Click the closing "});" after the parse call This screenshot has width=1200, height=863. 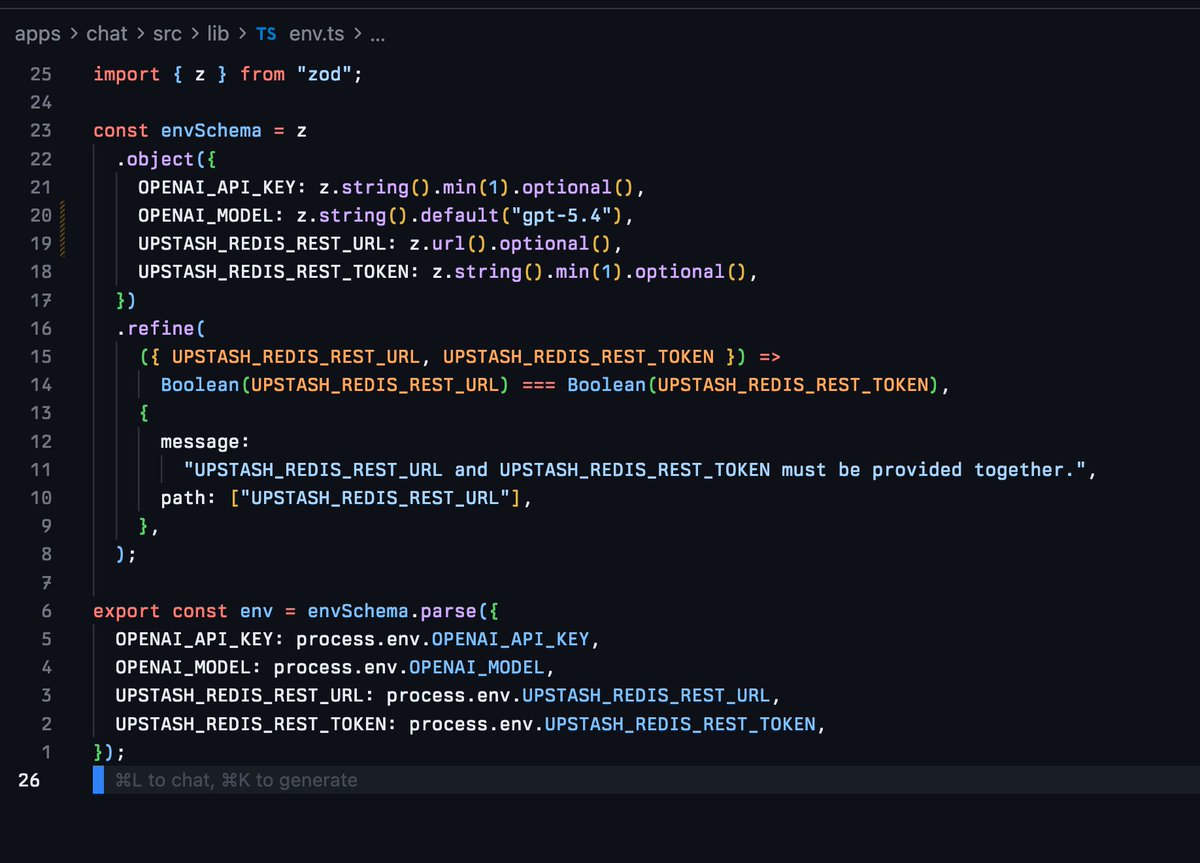(x=110, y=752)
